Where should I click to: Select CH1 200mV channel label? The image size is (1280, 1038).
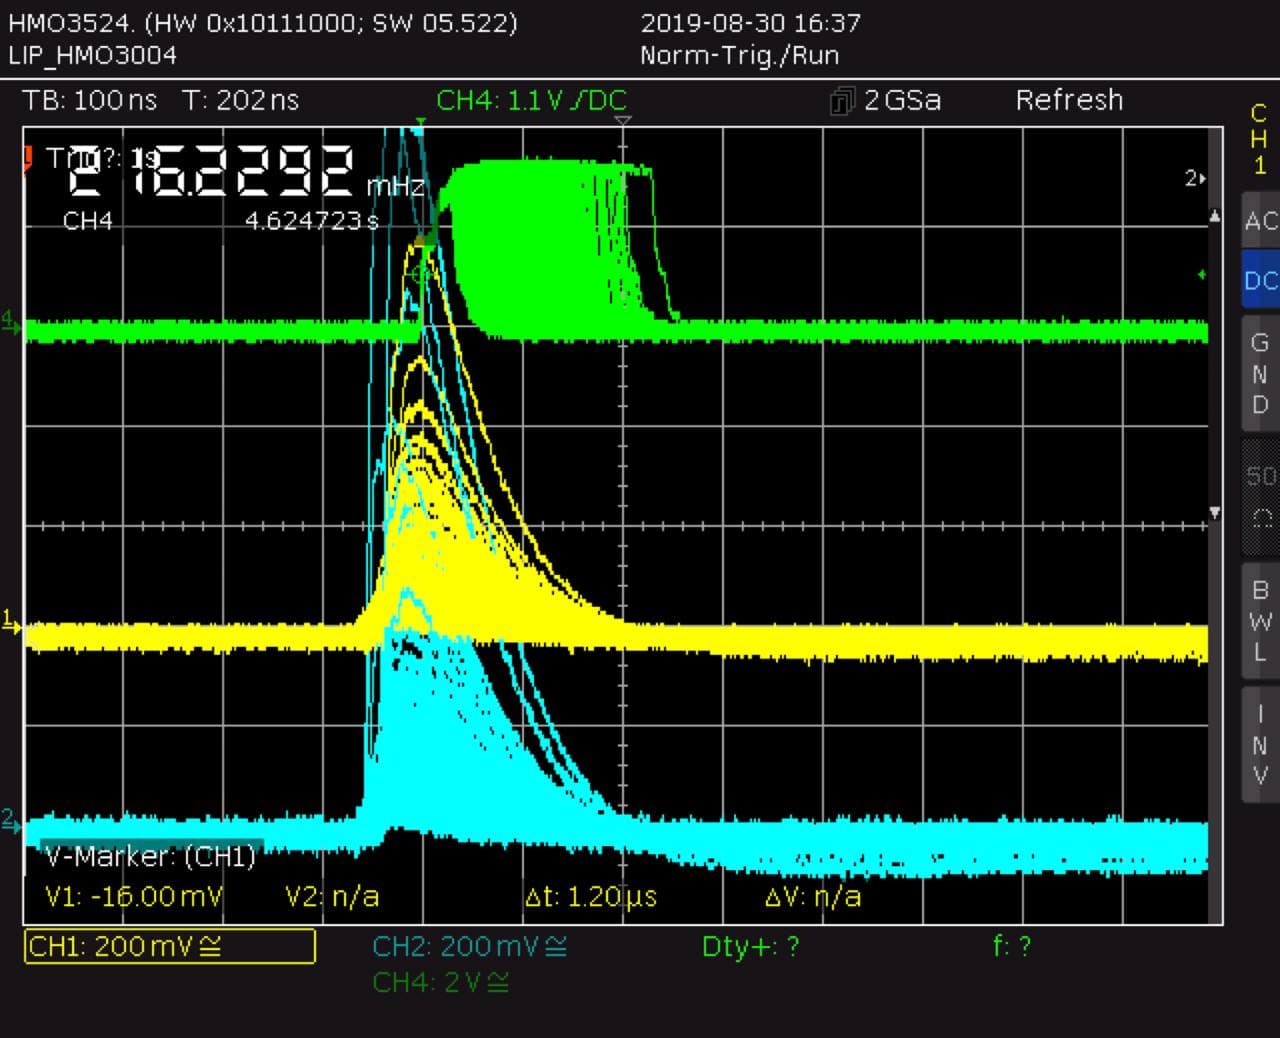point(169,946)
